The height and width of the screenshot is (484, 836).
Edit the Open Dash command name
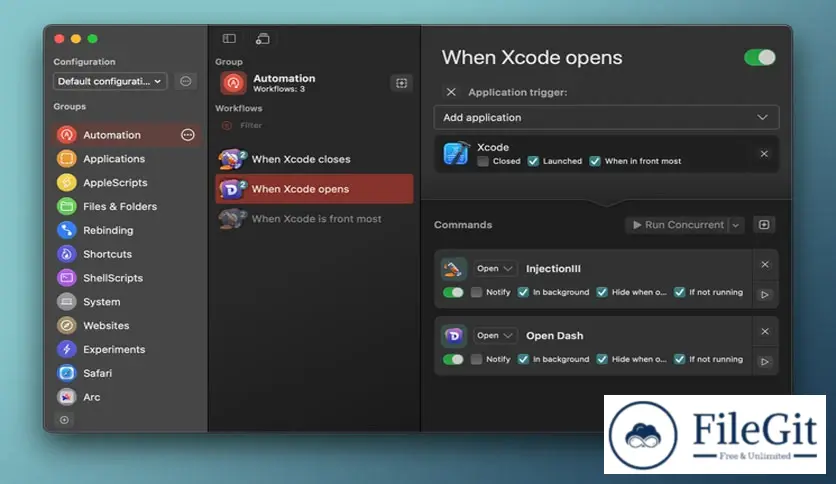554,336
